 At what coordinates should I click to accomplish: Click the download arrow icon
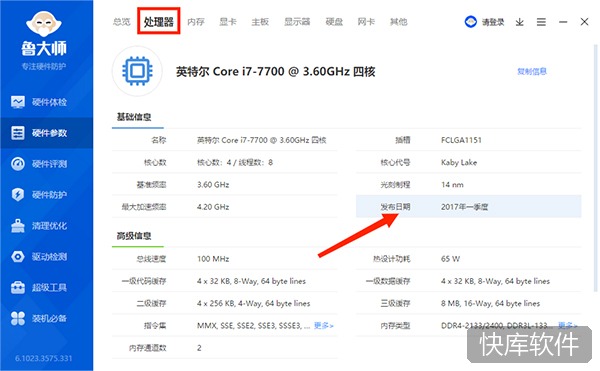click(519, 22)
